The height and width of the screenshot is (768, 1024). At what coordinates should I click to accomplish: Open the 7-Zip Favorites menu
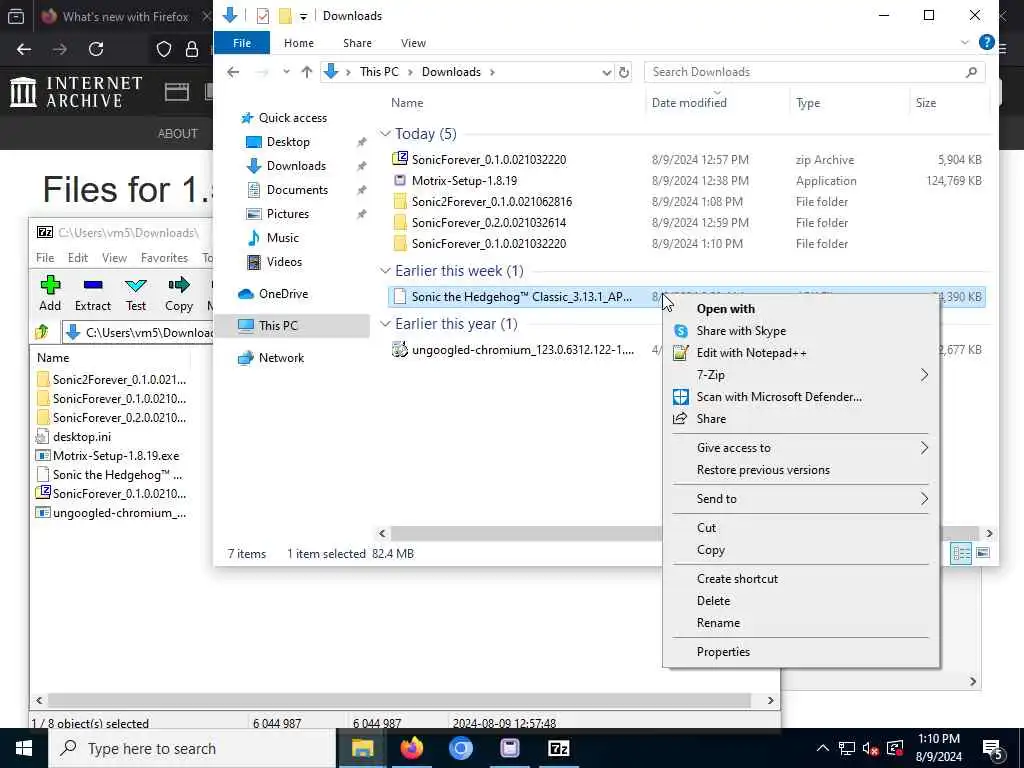pos(164,258)
